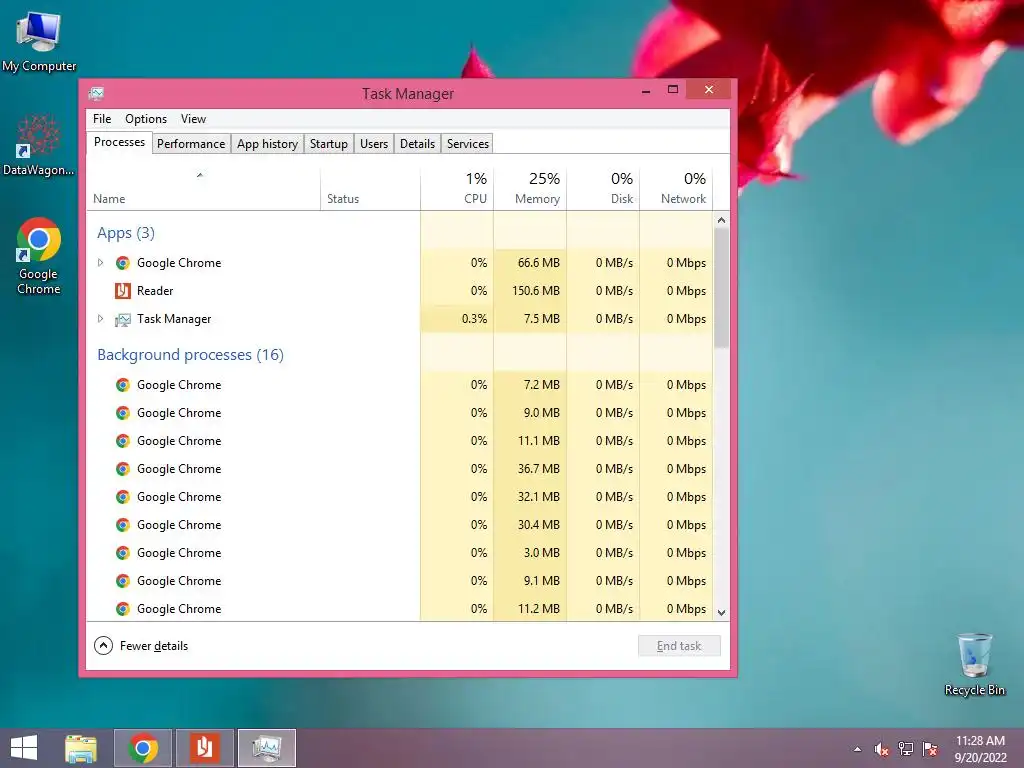Click Chrome icon of the 3.0 MB process

[123, 553]
